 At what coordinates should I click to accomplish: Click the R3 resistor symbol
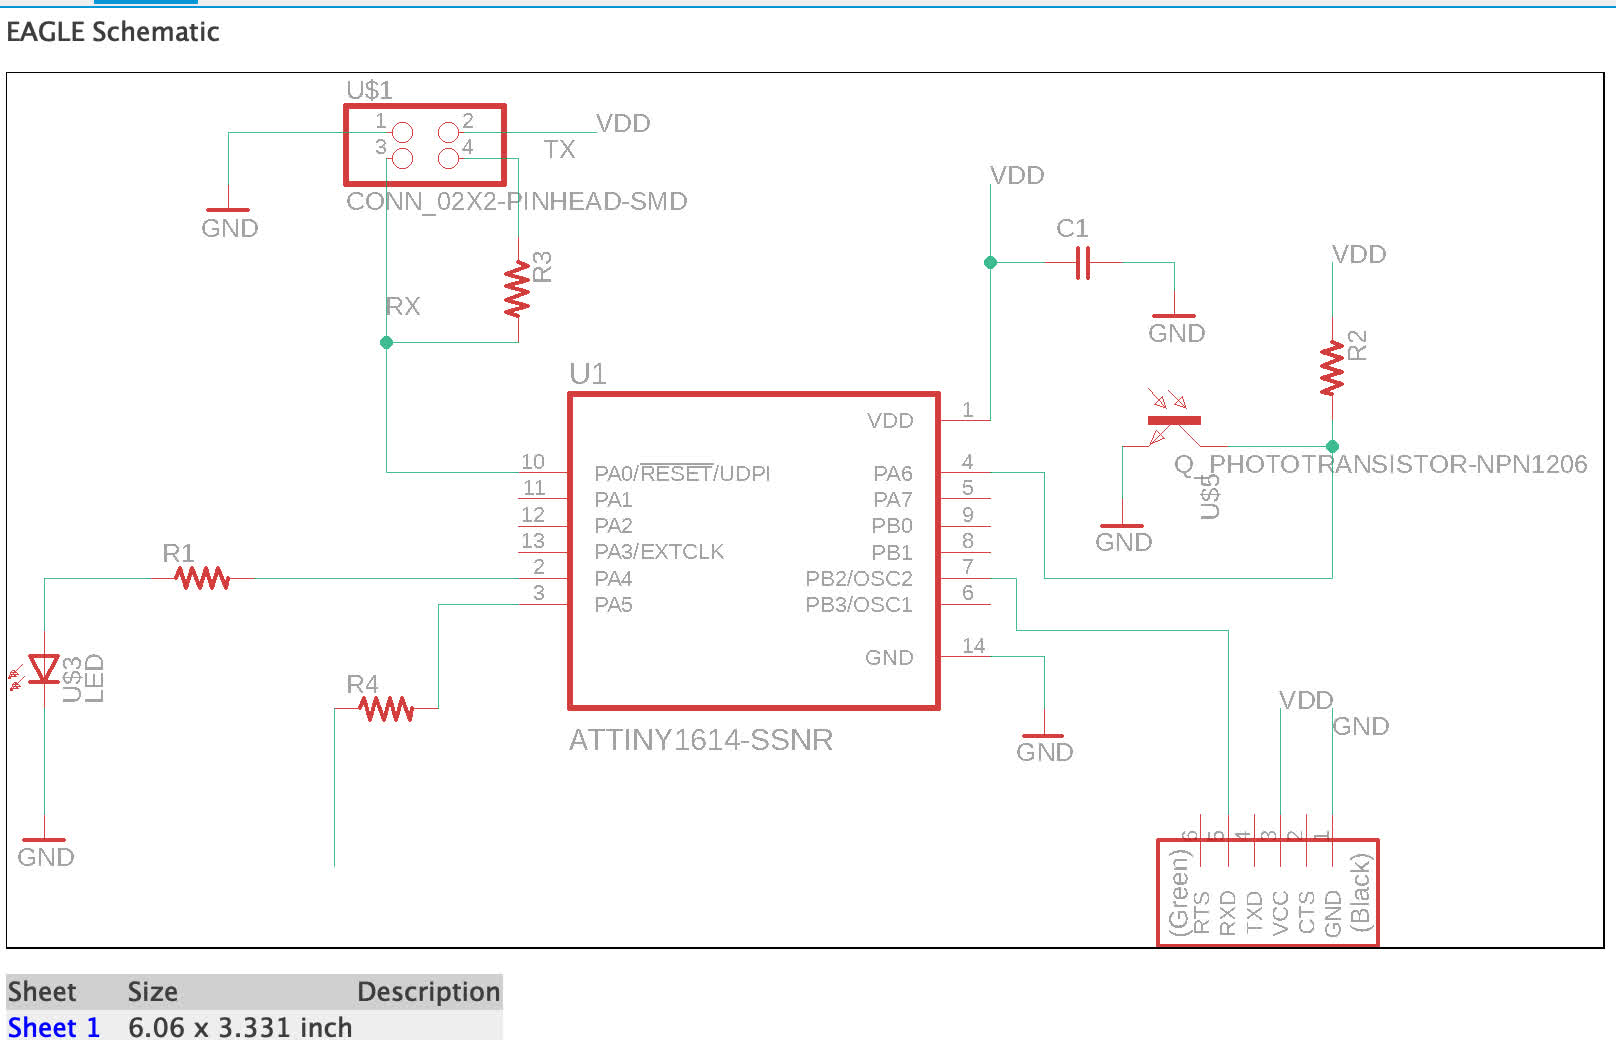tap(518, 289)
